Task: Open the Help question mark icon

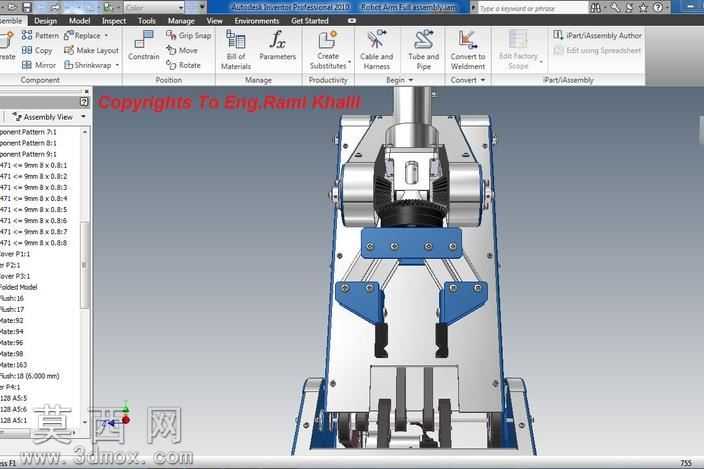Action: 658,8
